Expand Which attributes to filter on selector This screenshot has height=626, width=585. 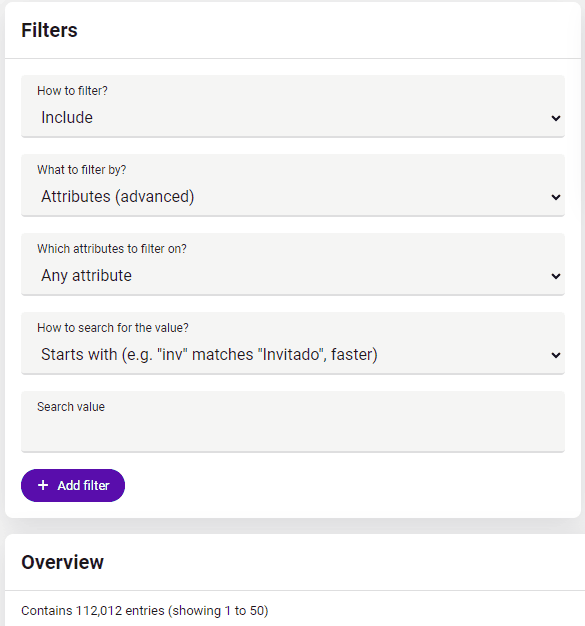point(293,264)
